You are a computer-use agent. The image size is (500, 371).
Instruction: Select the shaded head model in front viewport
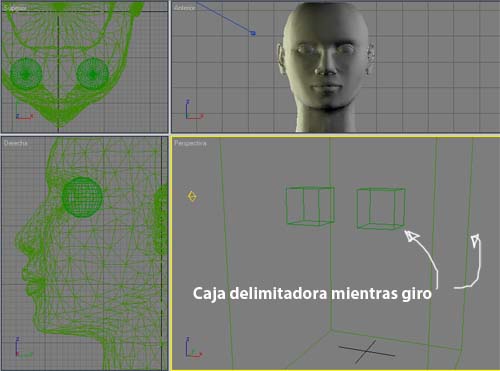pyautogui.click(x=326, y=67)
